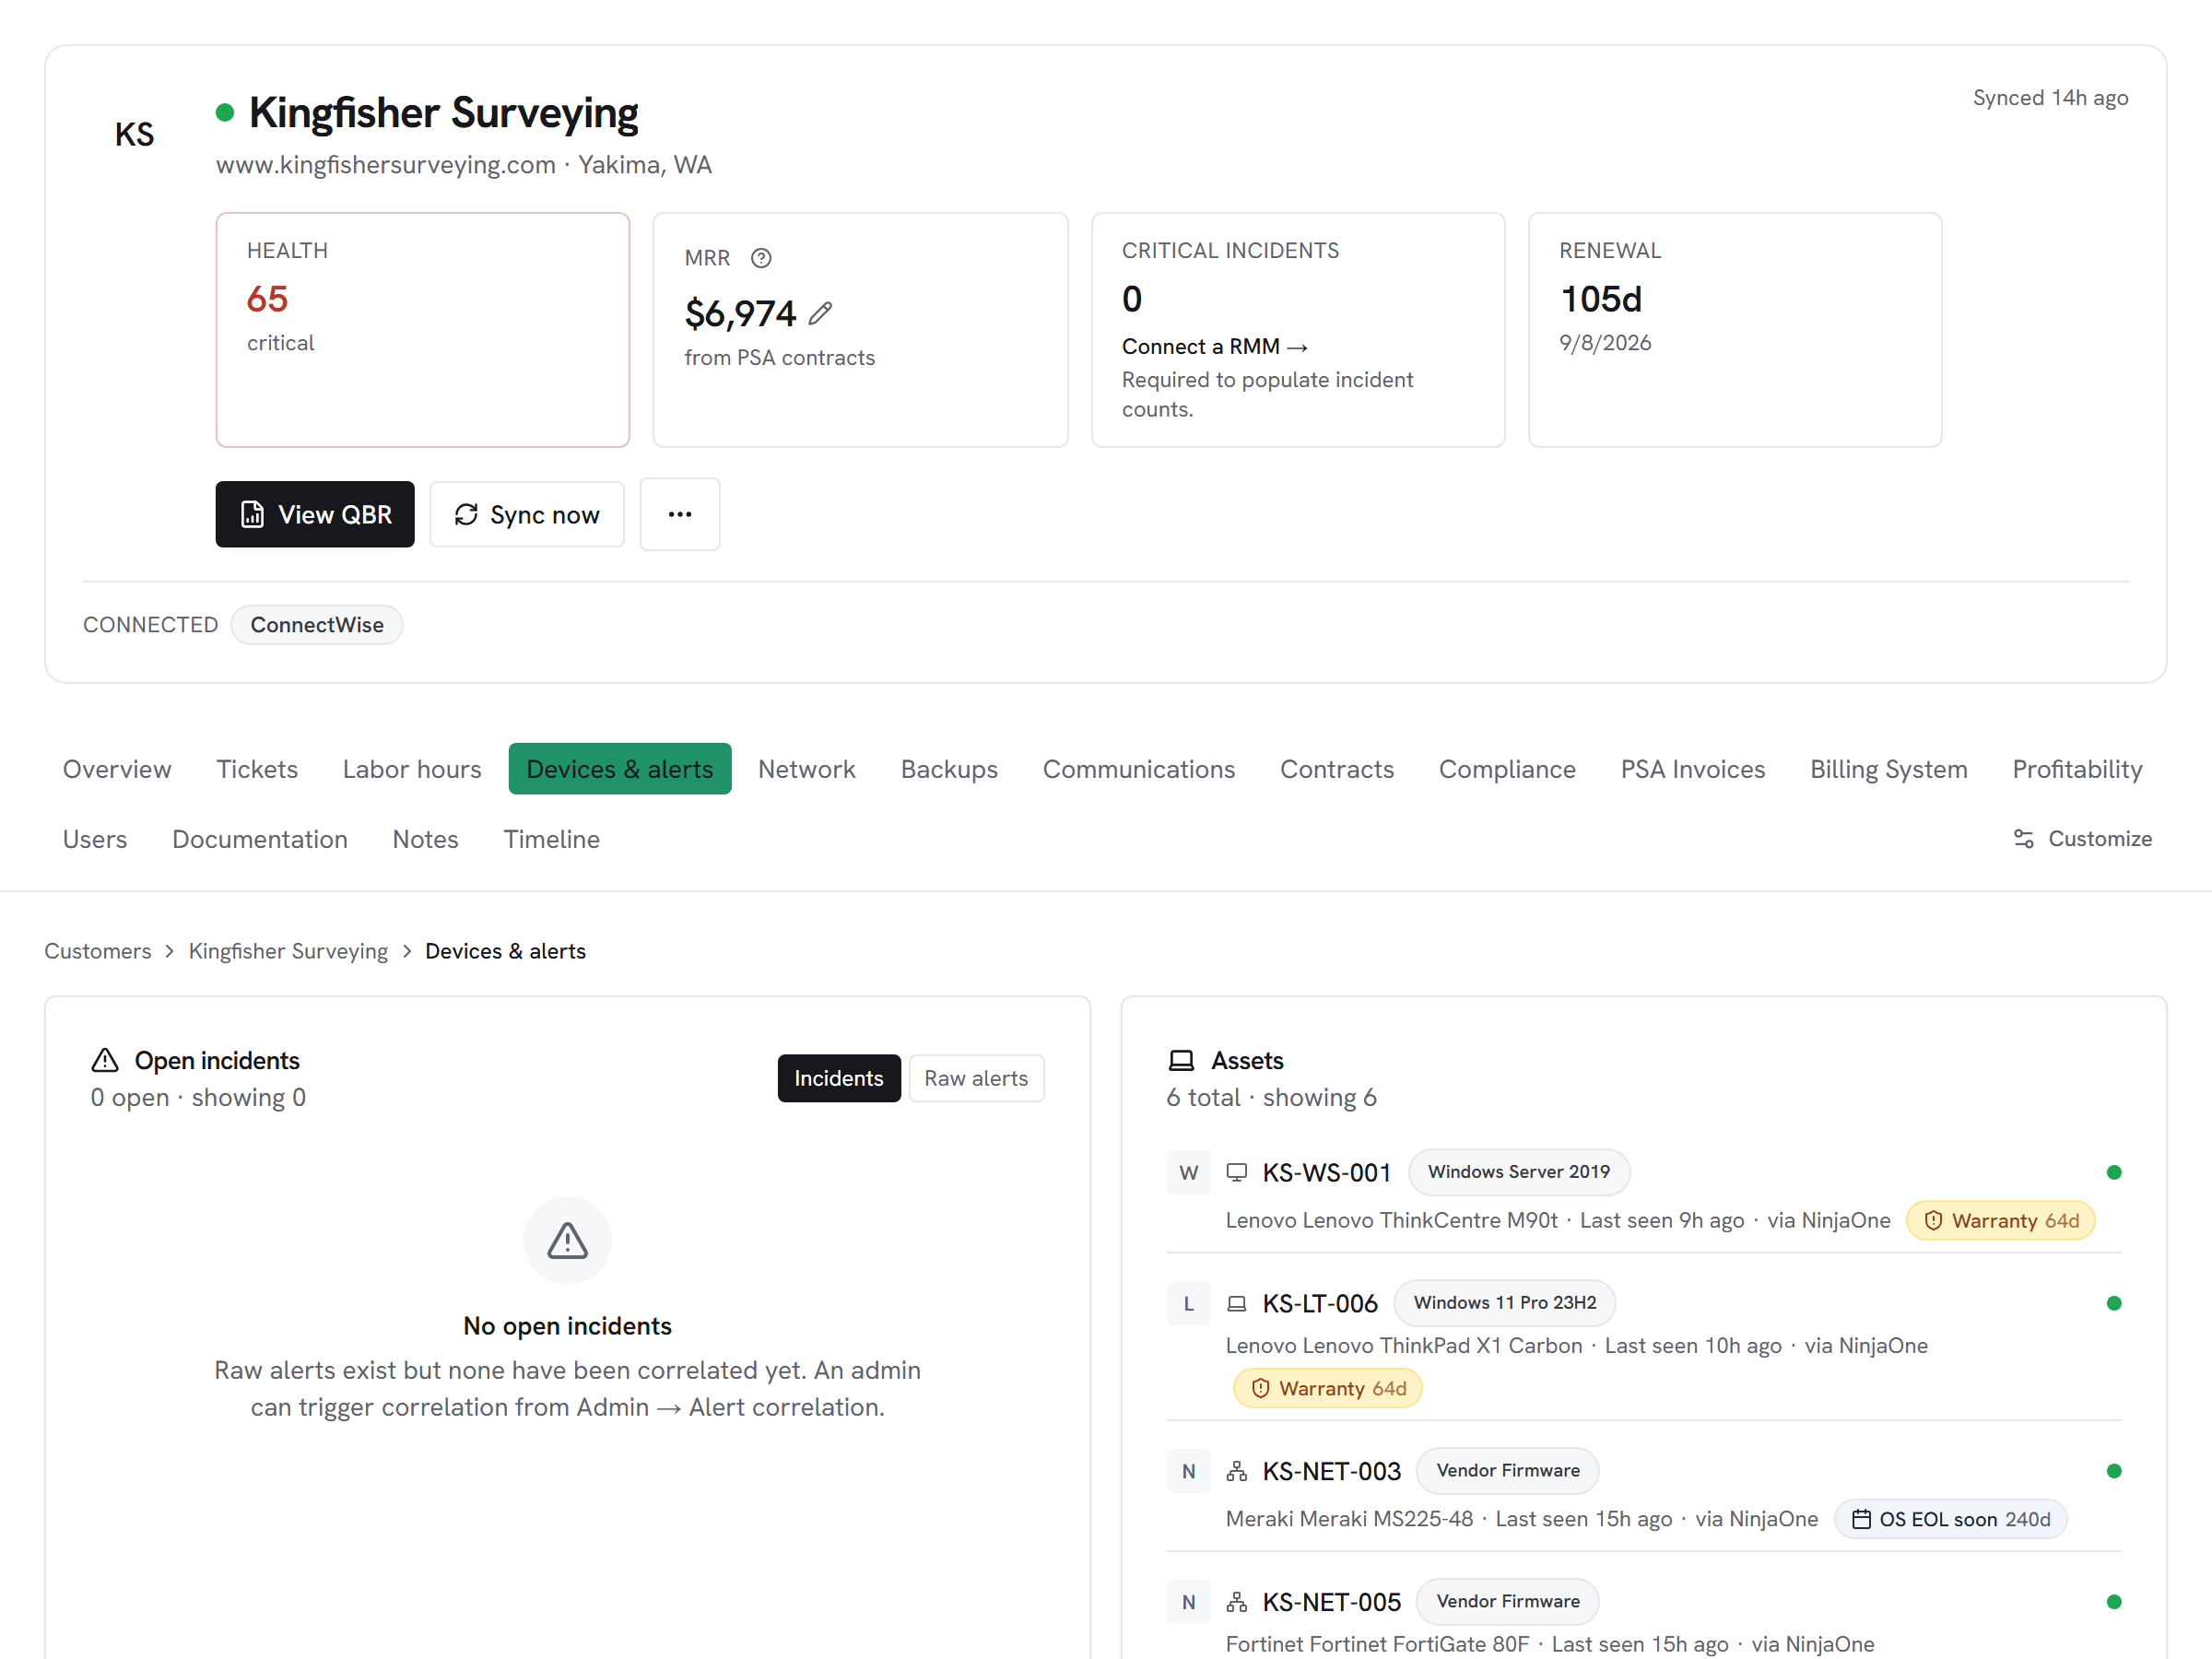Click Warranty 64d badge on KS-WS-001

tap(2001, 1221)
